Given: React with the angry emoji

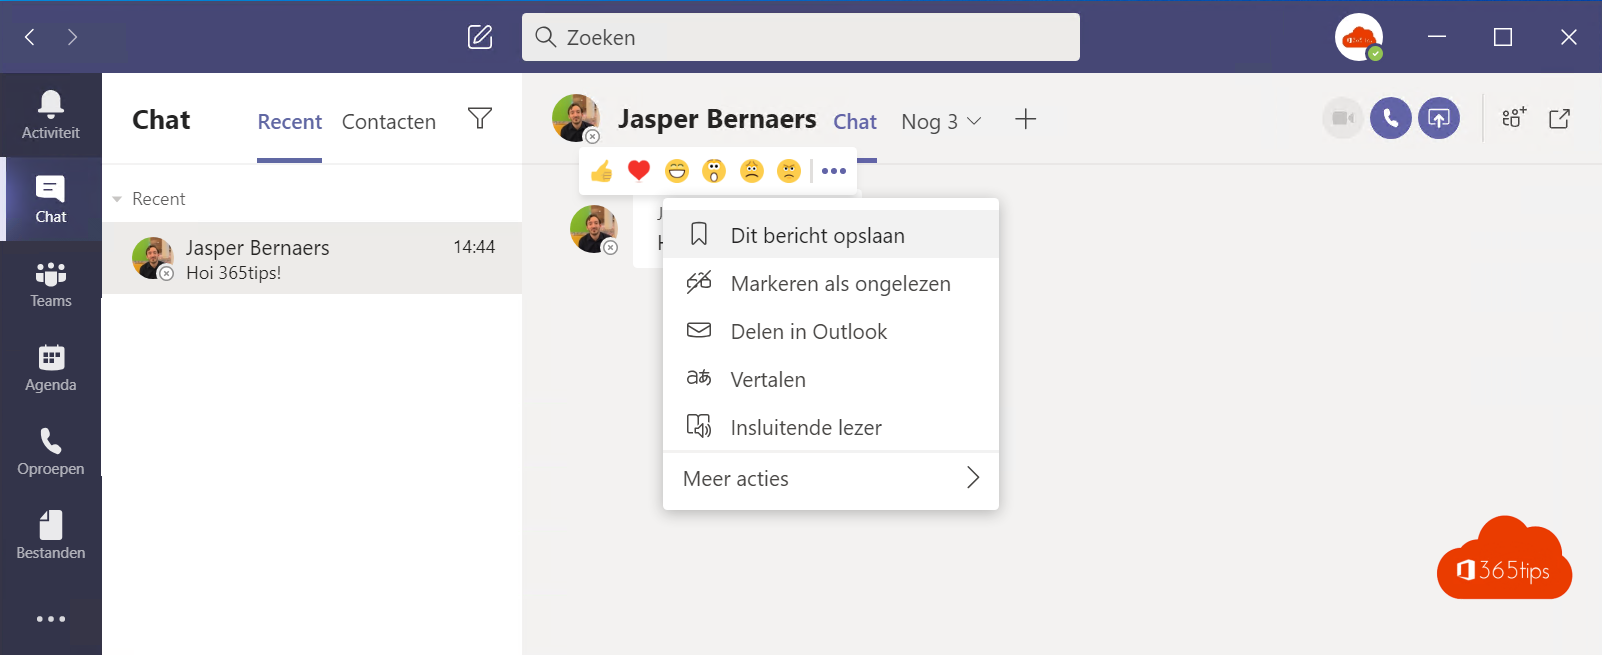Looking at the screenshot, I should [789, 171].
